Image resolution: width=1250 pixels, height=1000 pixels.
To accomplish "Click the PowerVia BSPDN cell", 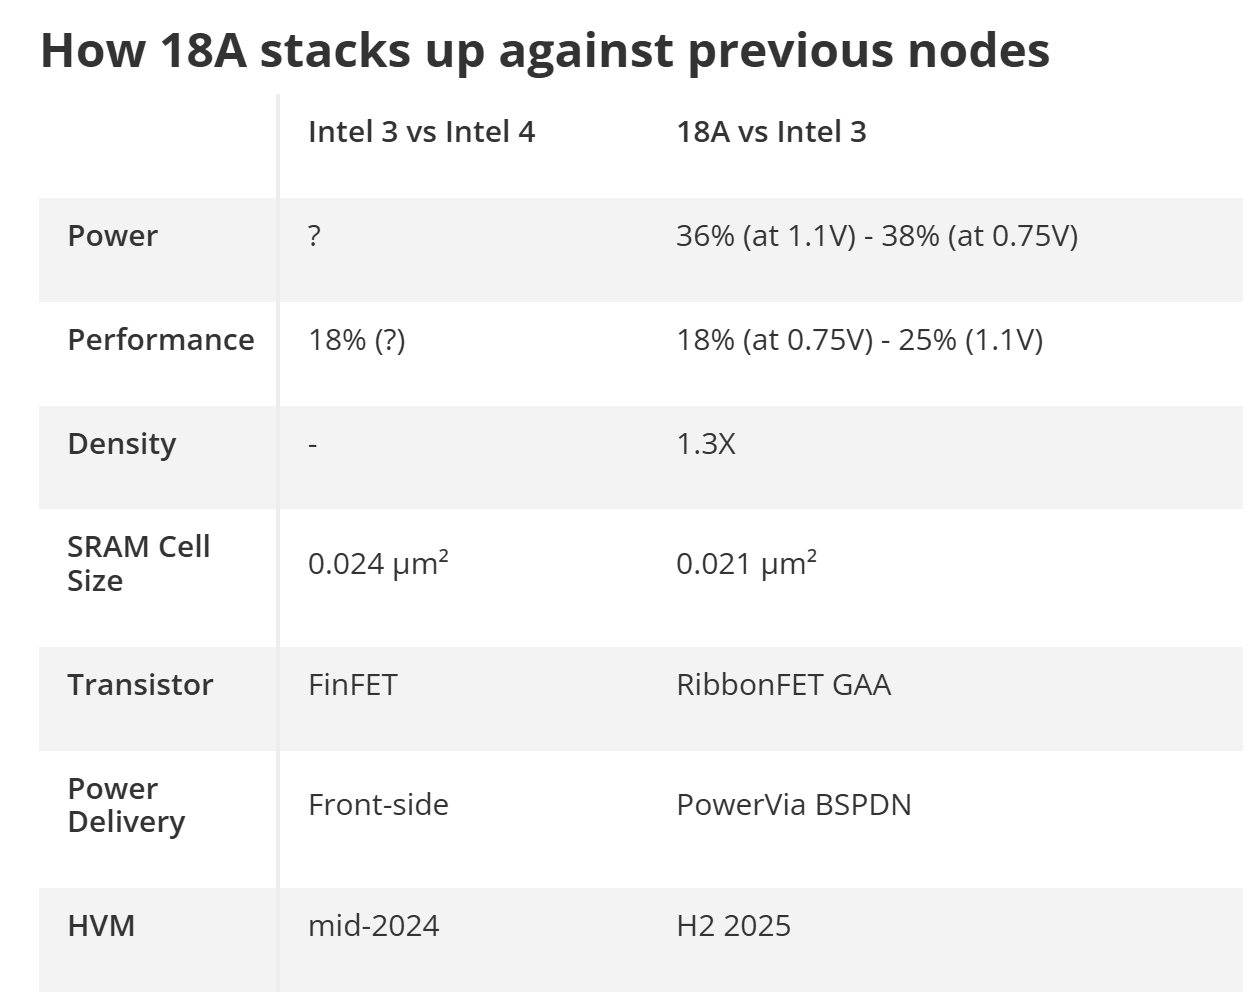I will (794, 805).
